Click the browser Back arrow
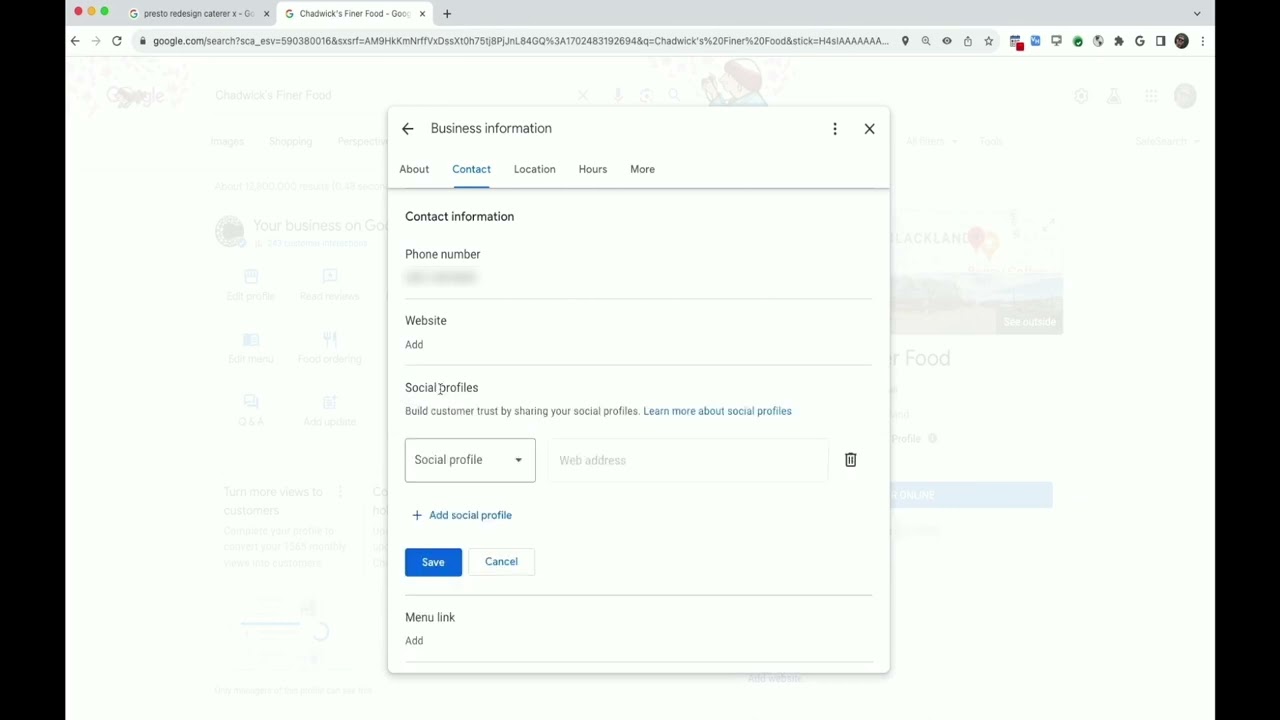 pos(75,41)
